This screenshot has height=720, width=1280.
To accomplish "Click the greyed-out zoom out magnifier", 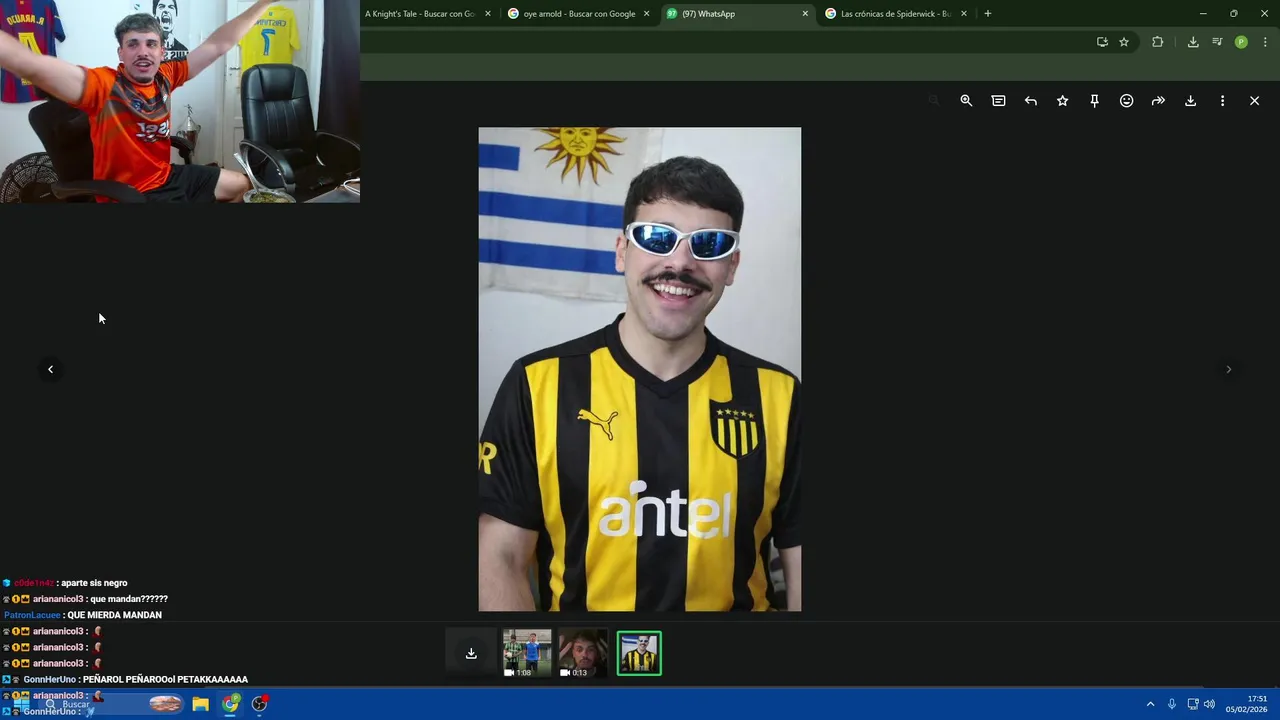I will pos(934,101).
